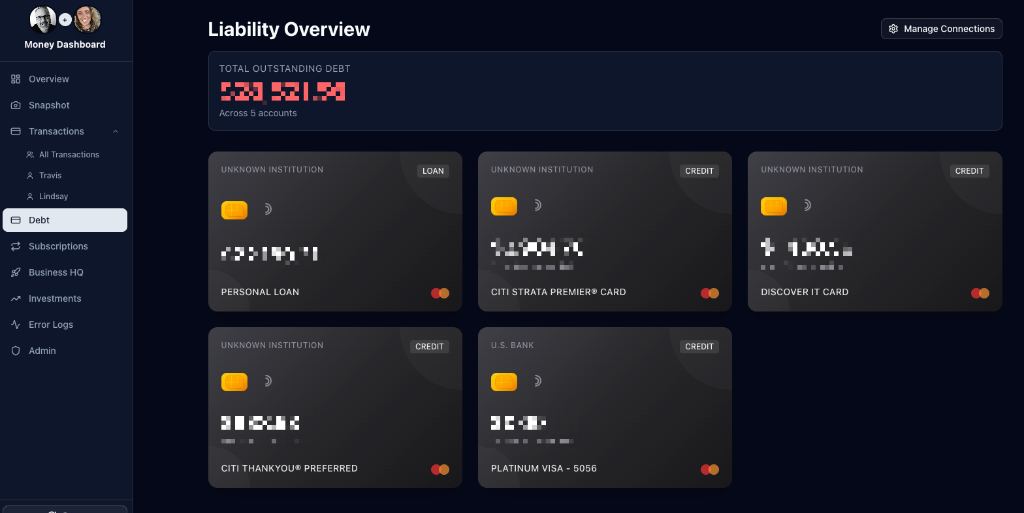1024x513 pixels.
Task: Show Lindsay transactions
Action: point(54,196)
